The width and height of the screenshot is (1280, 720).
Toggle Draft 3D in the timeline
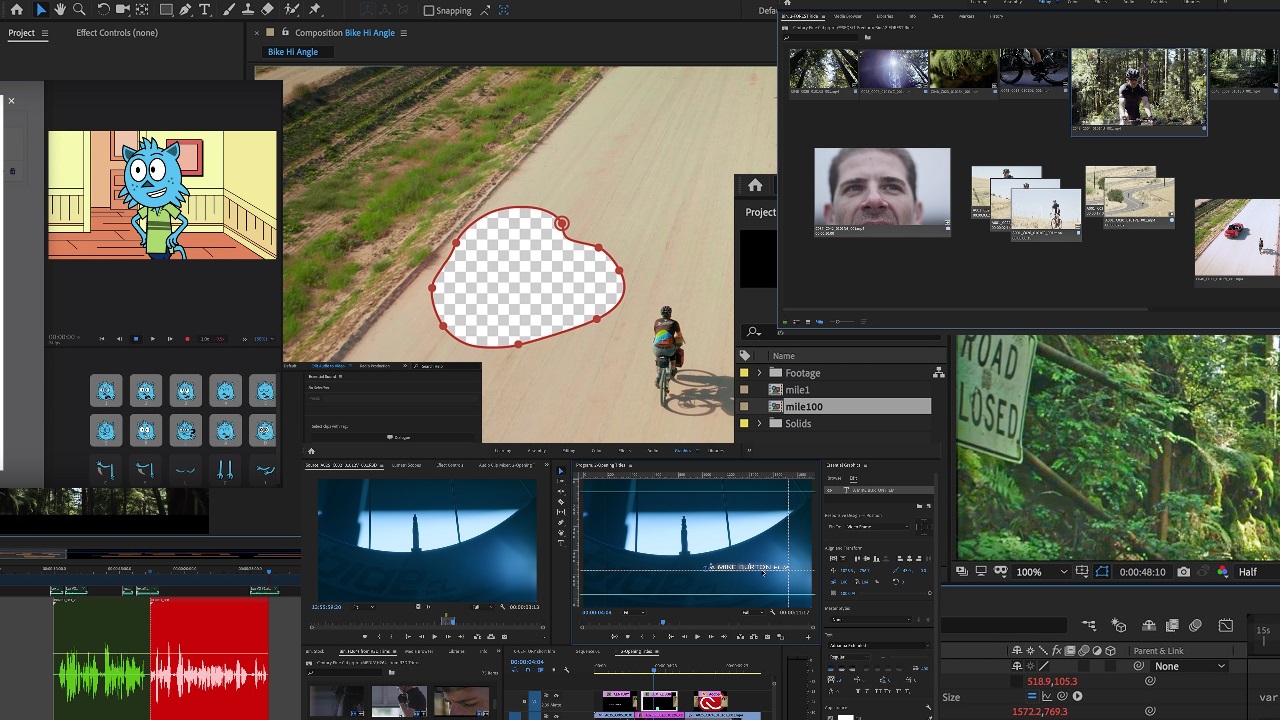point(1119,626)
